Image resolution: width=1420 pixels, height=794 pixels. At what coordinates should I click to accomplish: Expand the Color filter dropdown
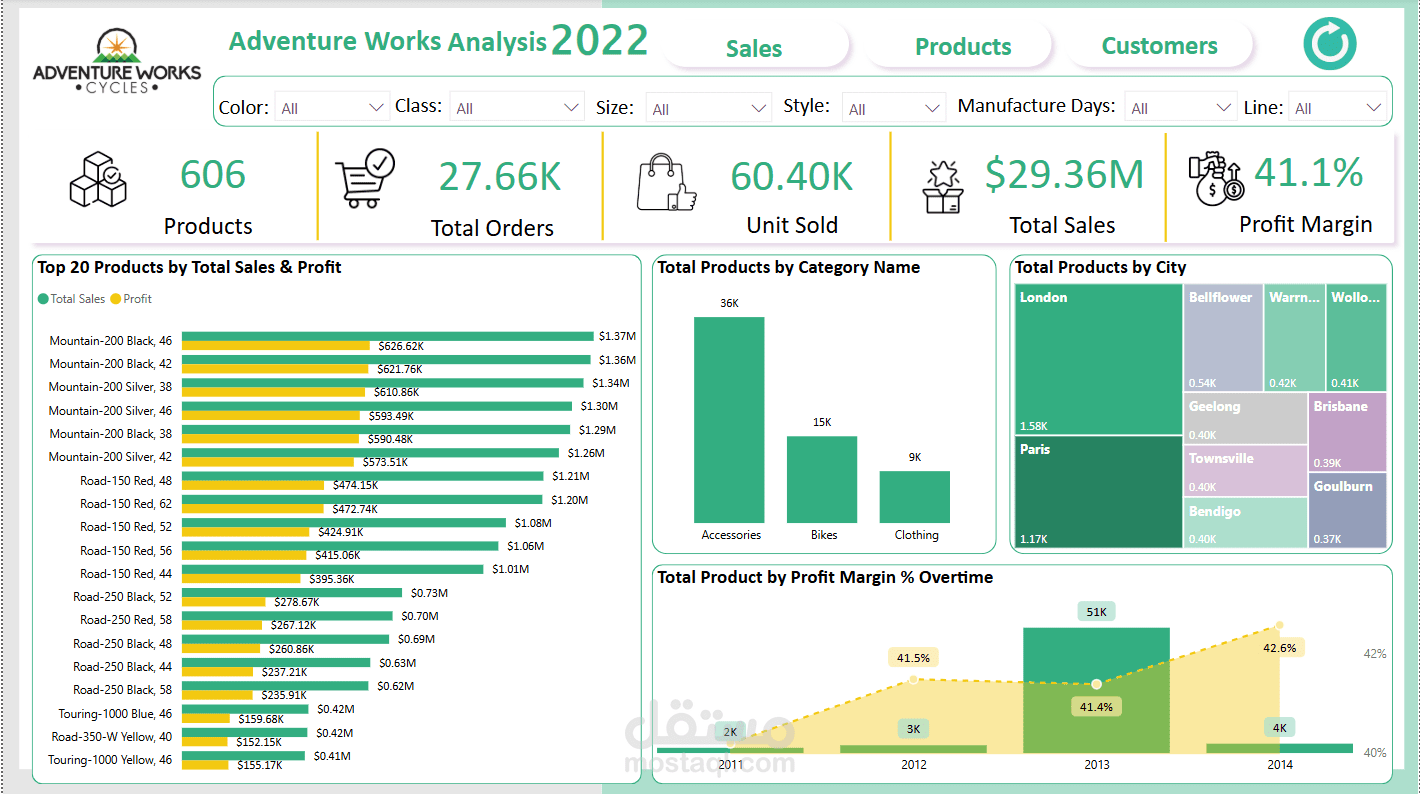[x=332, y=107]
